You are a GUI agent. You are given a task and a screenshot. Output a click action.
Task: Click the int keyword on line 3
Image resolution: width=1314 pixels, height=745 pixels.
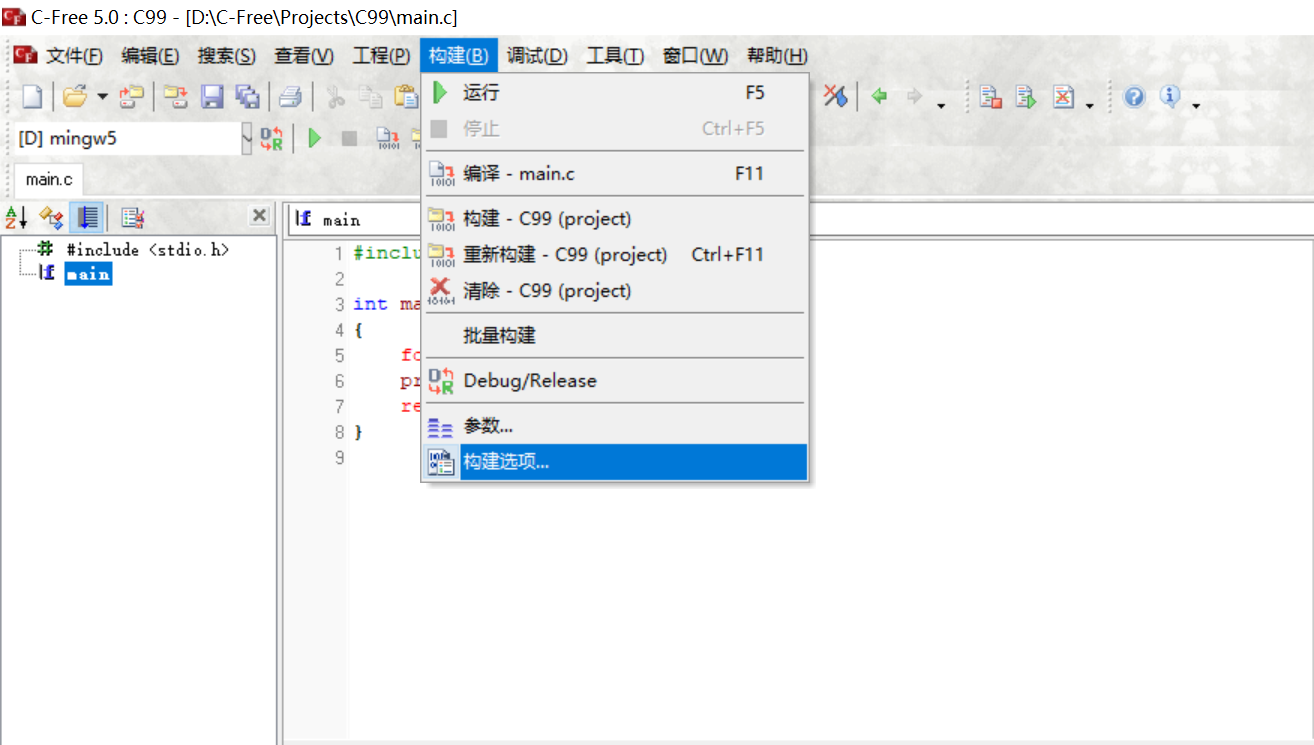tap(370, 304)
